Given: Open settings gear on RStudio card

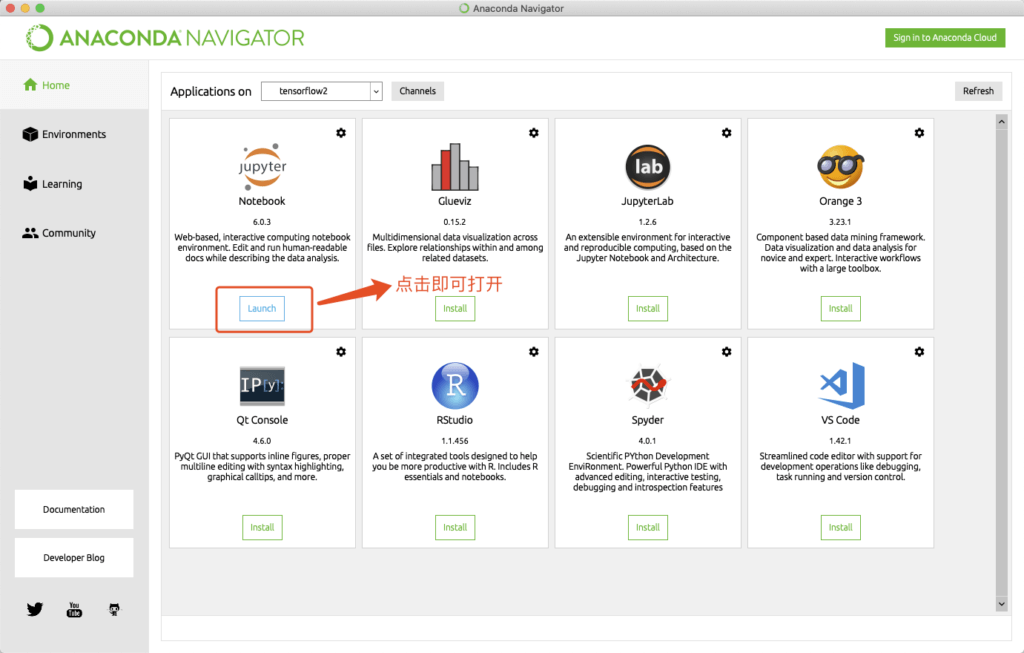Looking at the screenshot, I should click(534, 351).
